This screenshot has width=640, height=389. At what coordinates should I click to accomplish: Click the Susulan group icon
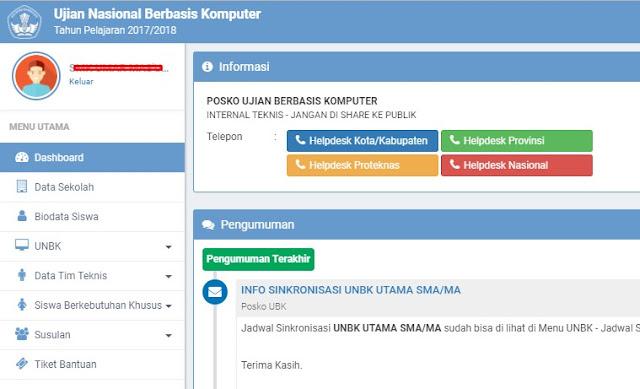(22, 334)
